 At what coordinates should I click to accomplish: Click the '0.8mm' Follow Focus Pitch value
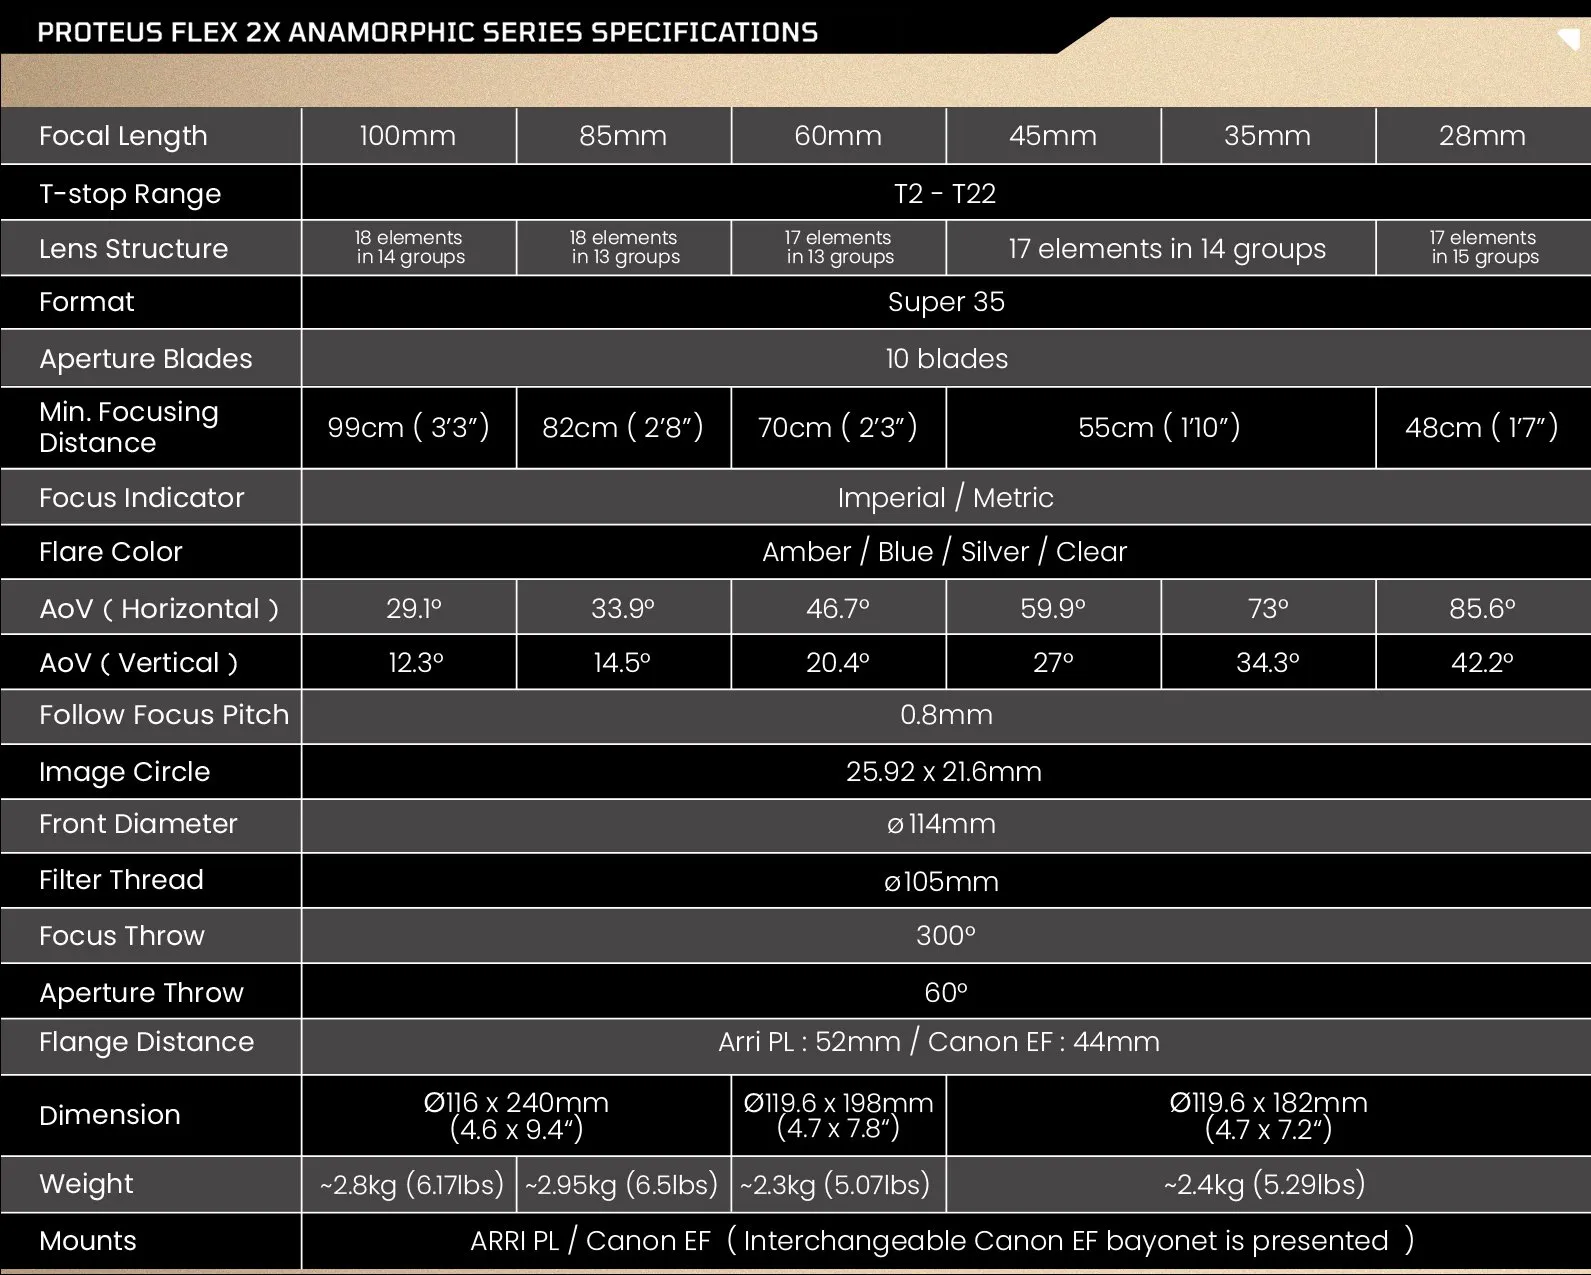[946, 715]
